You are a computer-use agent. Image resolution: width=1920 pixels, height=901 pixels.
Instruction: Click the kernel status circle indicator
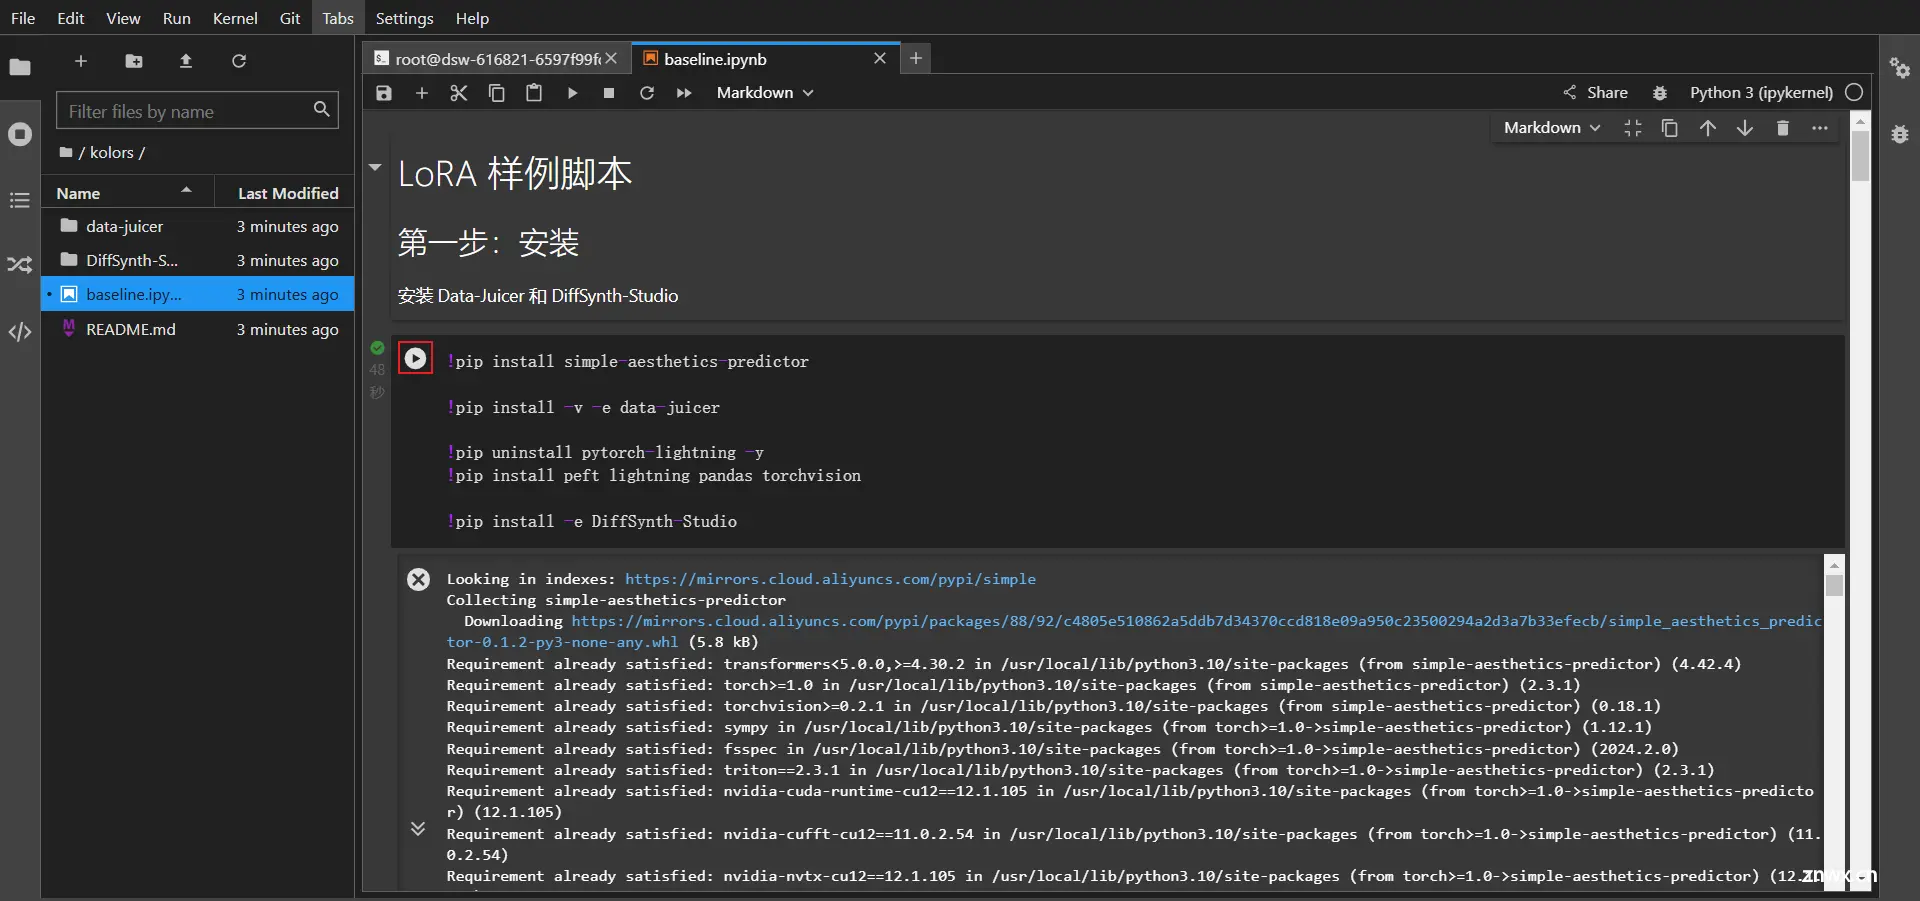tap(1854, 92)
